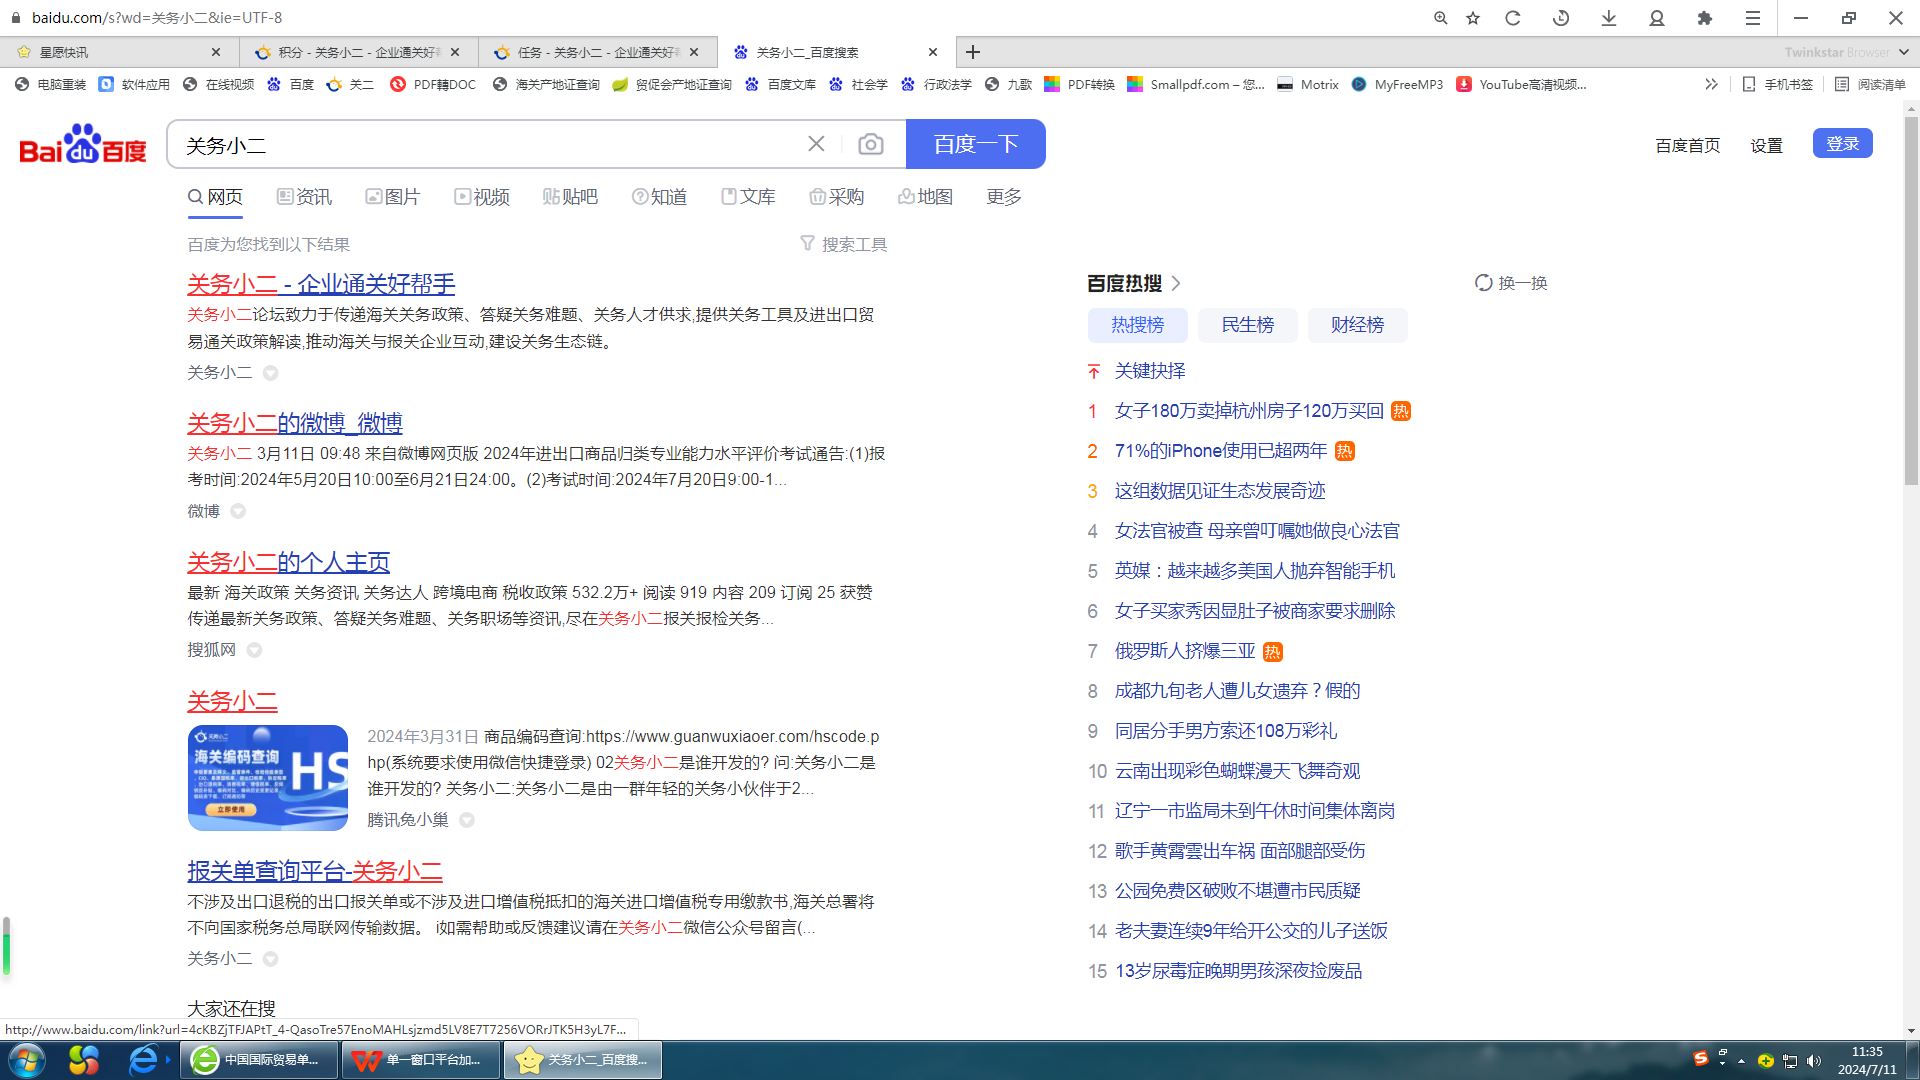
Task: Open the HS 海关编码查询 thumbnail image
Action: coord(268,778)
